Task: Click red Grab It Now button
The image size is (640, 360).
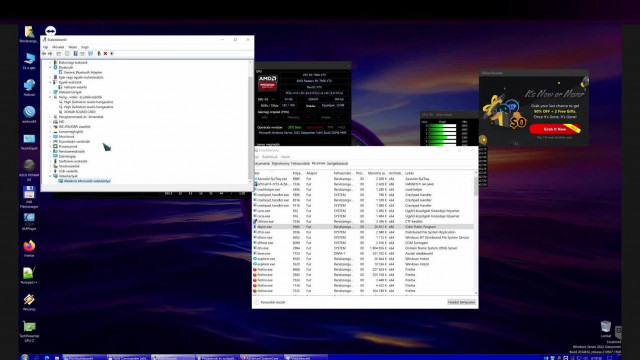Action: [x=555, y=129]
